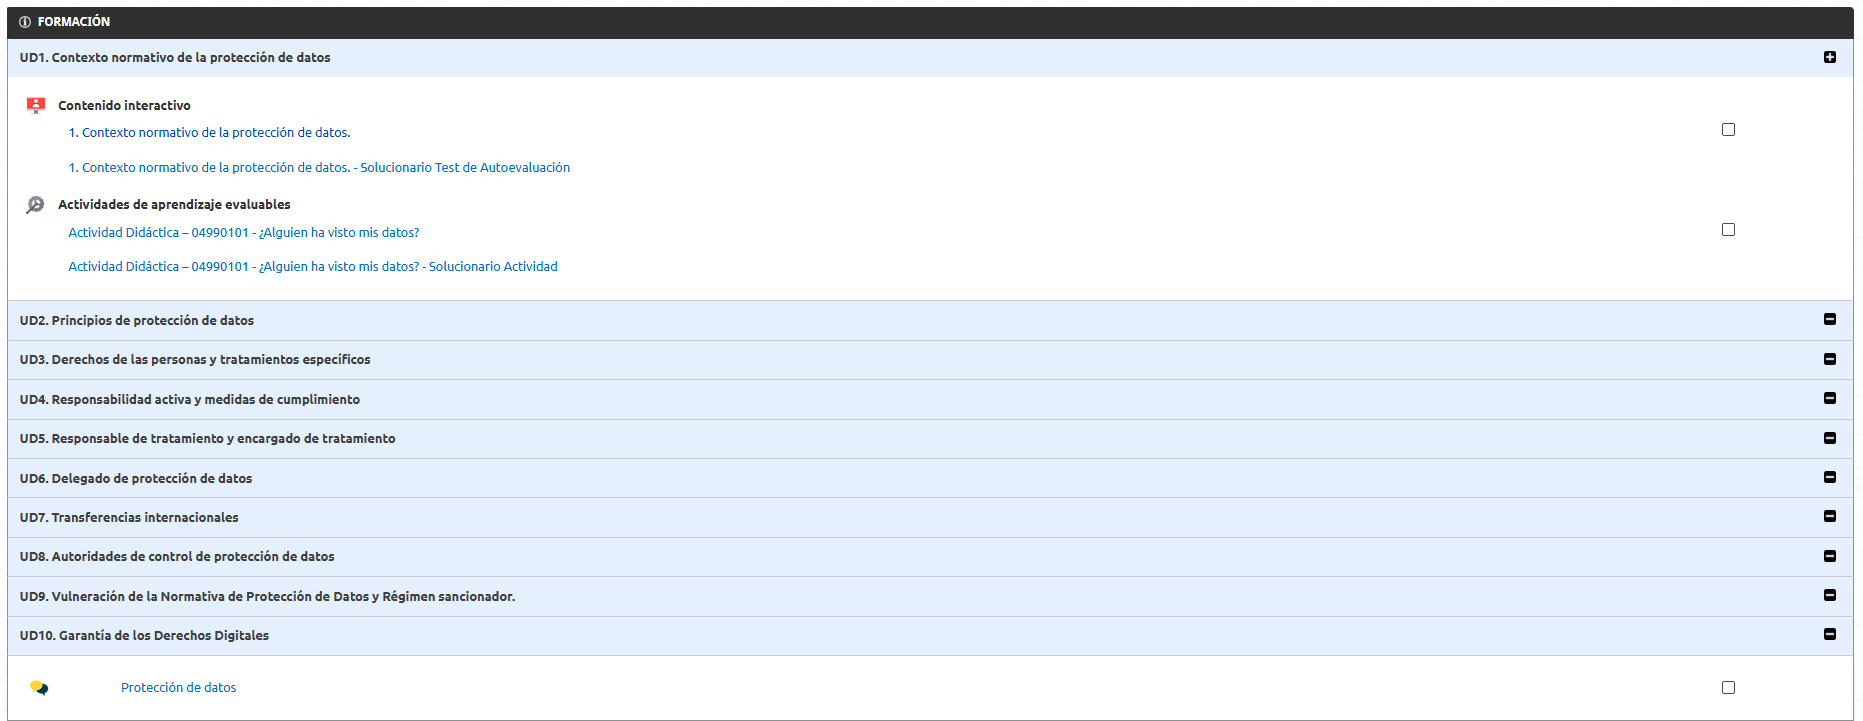The height and width of the screenshot is (721, 1863).
Task: Check completion box for Contexto normativo content
Action: (1728, 130)
